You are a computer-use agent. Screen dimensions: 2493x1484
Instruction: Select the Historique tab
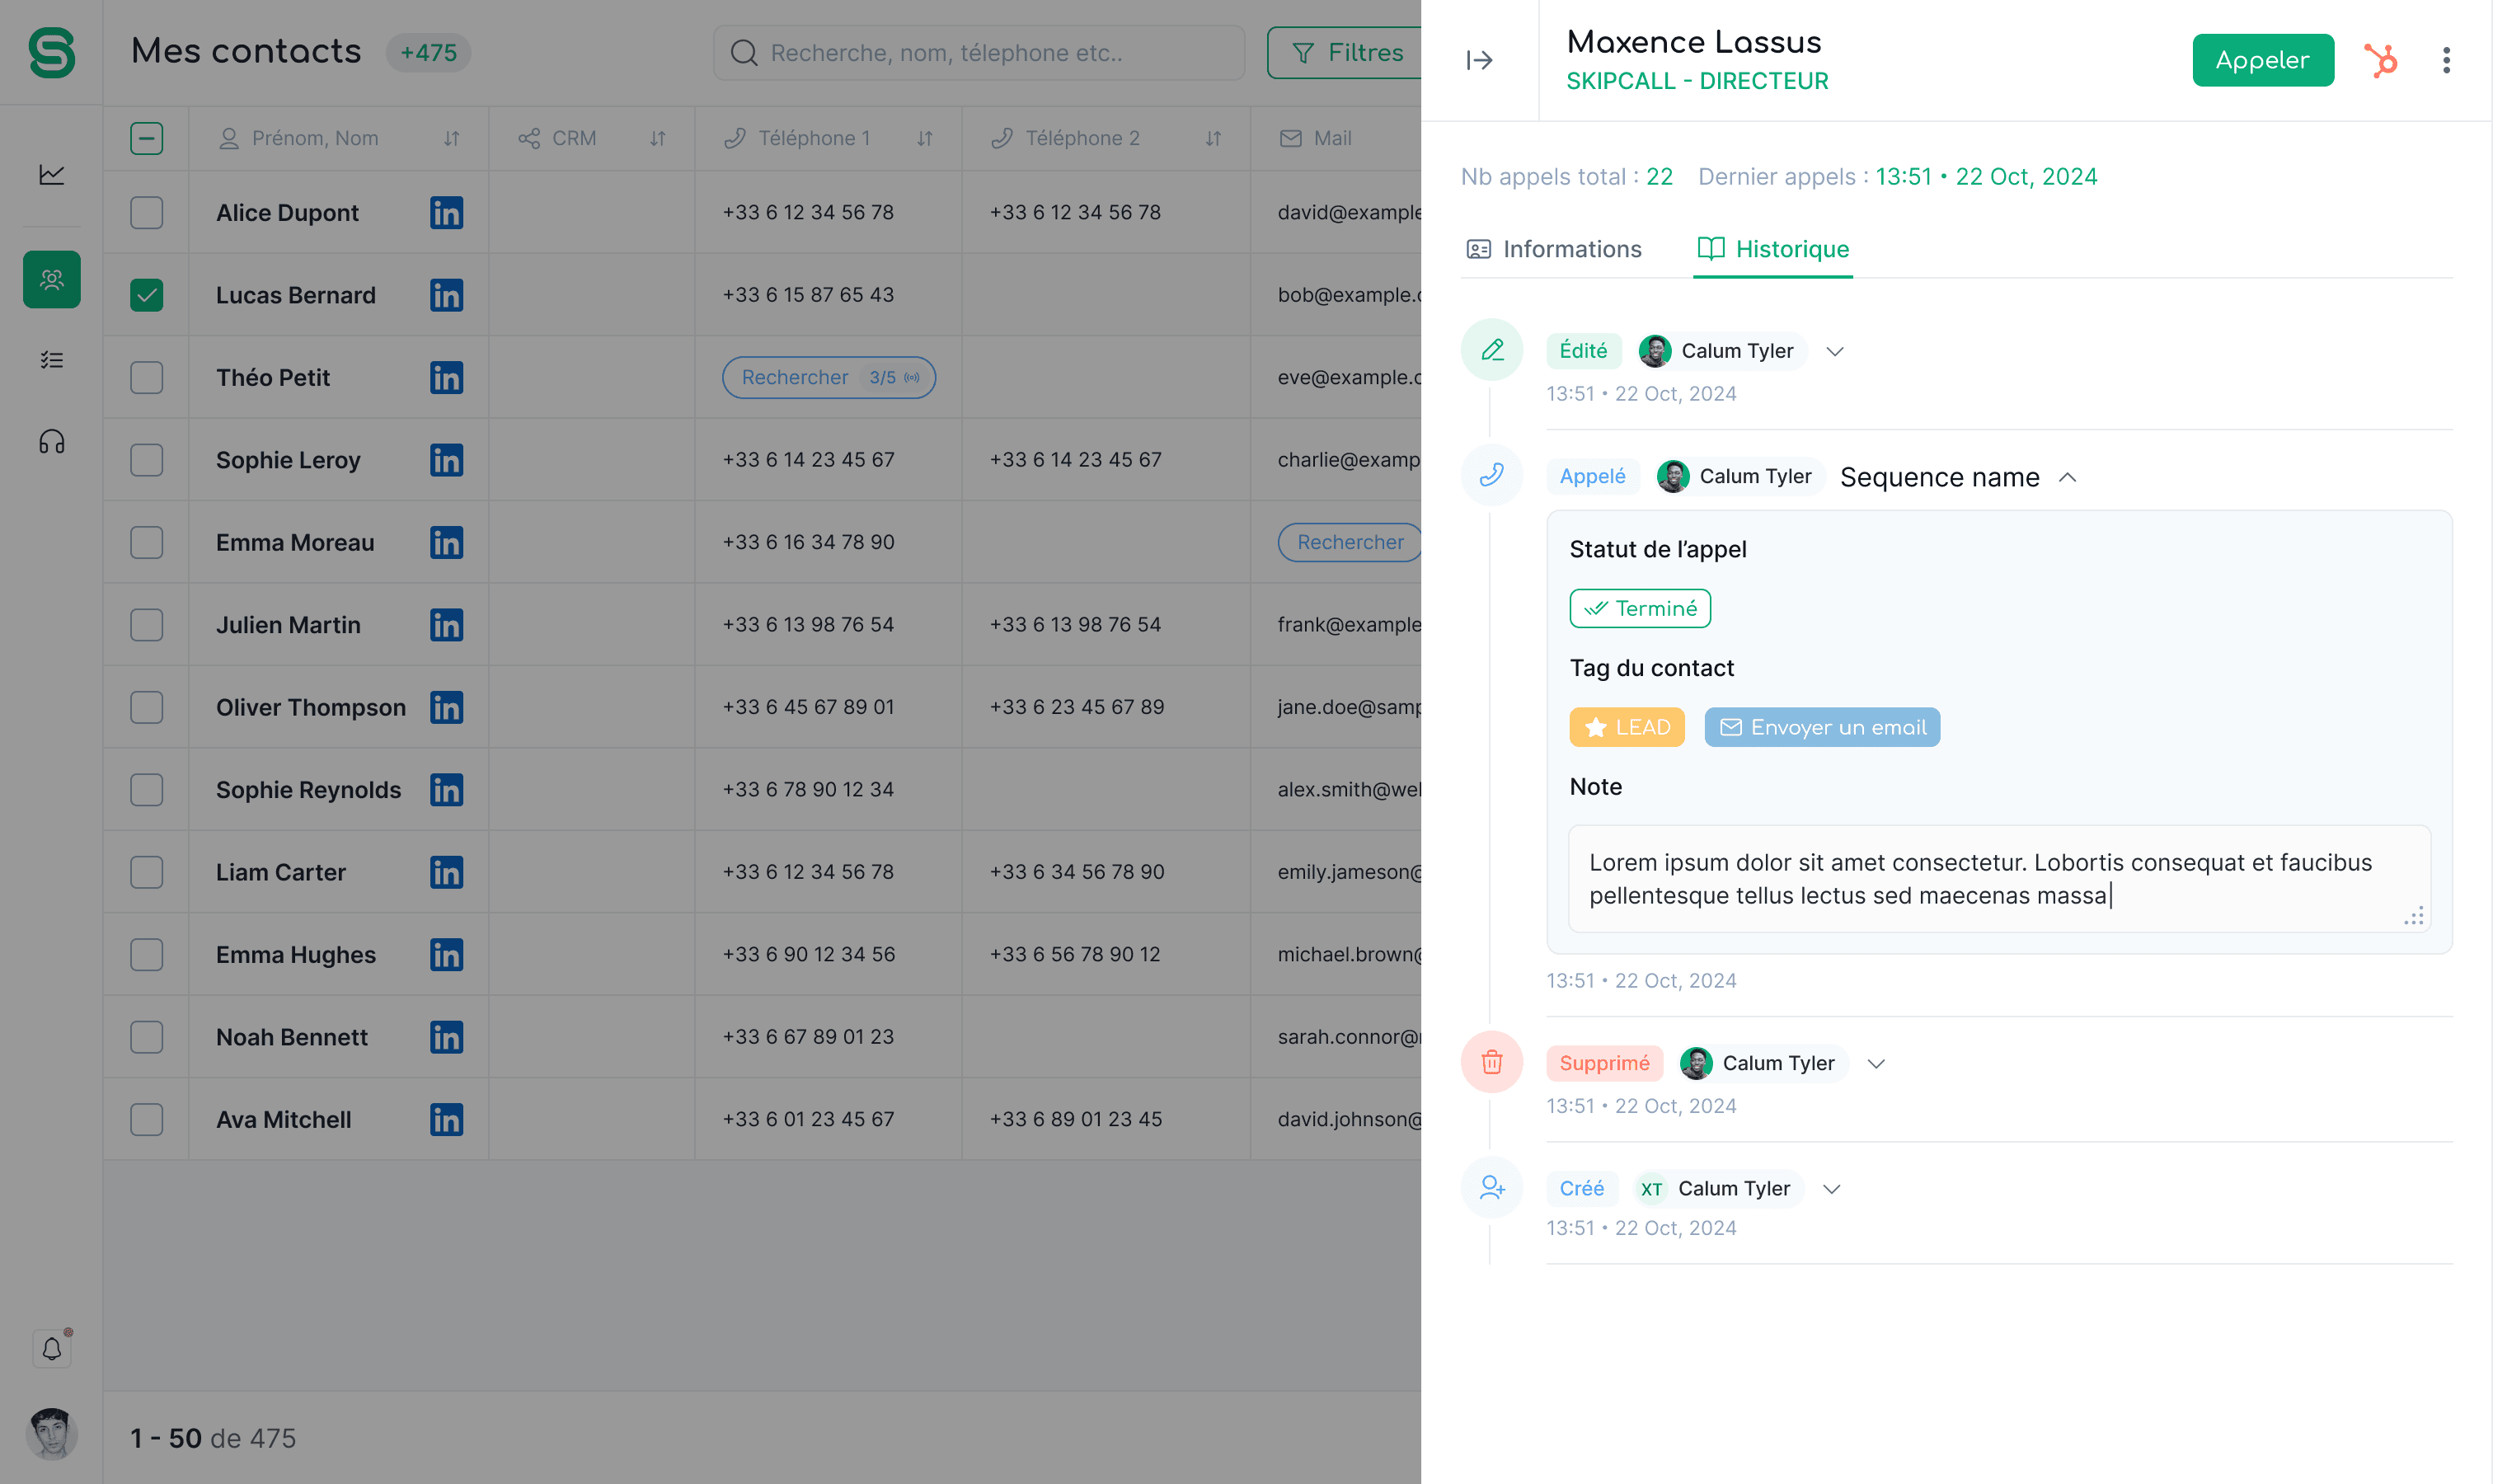point(1773,249)
